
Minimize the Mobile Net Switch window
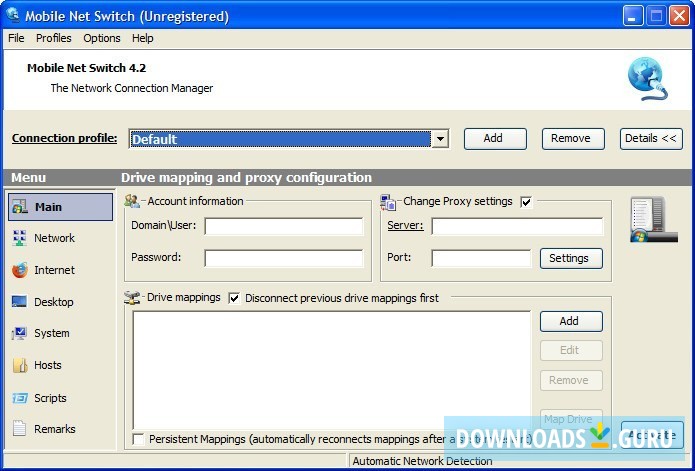[633, 16]
